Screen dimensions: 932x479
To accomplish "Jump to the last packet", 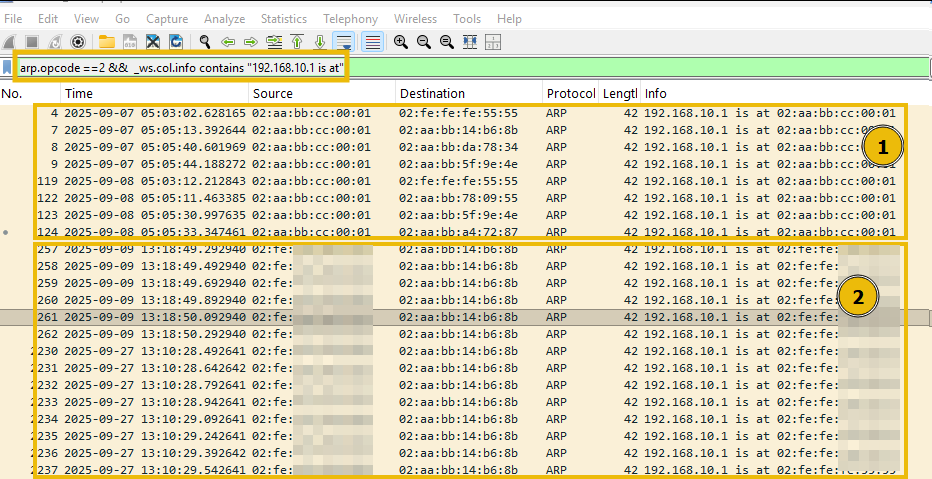I will click(x=320, y=42).
